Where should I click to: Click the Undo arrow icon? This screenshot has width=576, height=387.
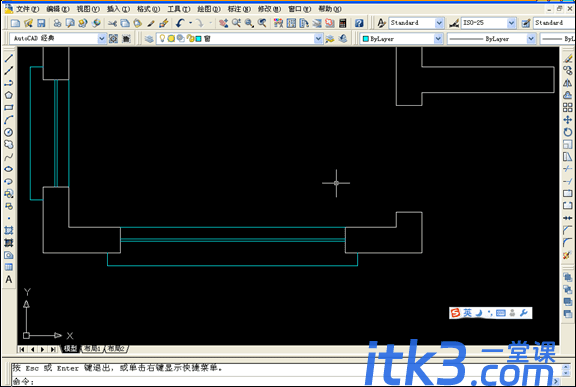(180, 23)
